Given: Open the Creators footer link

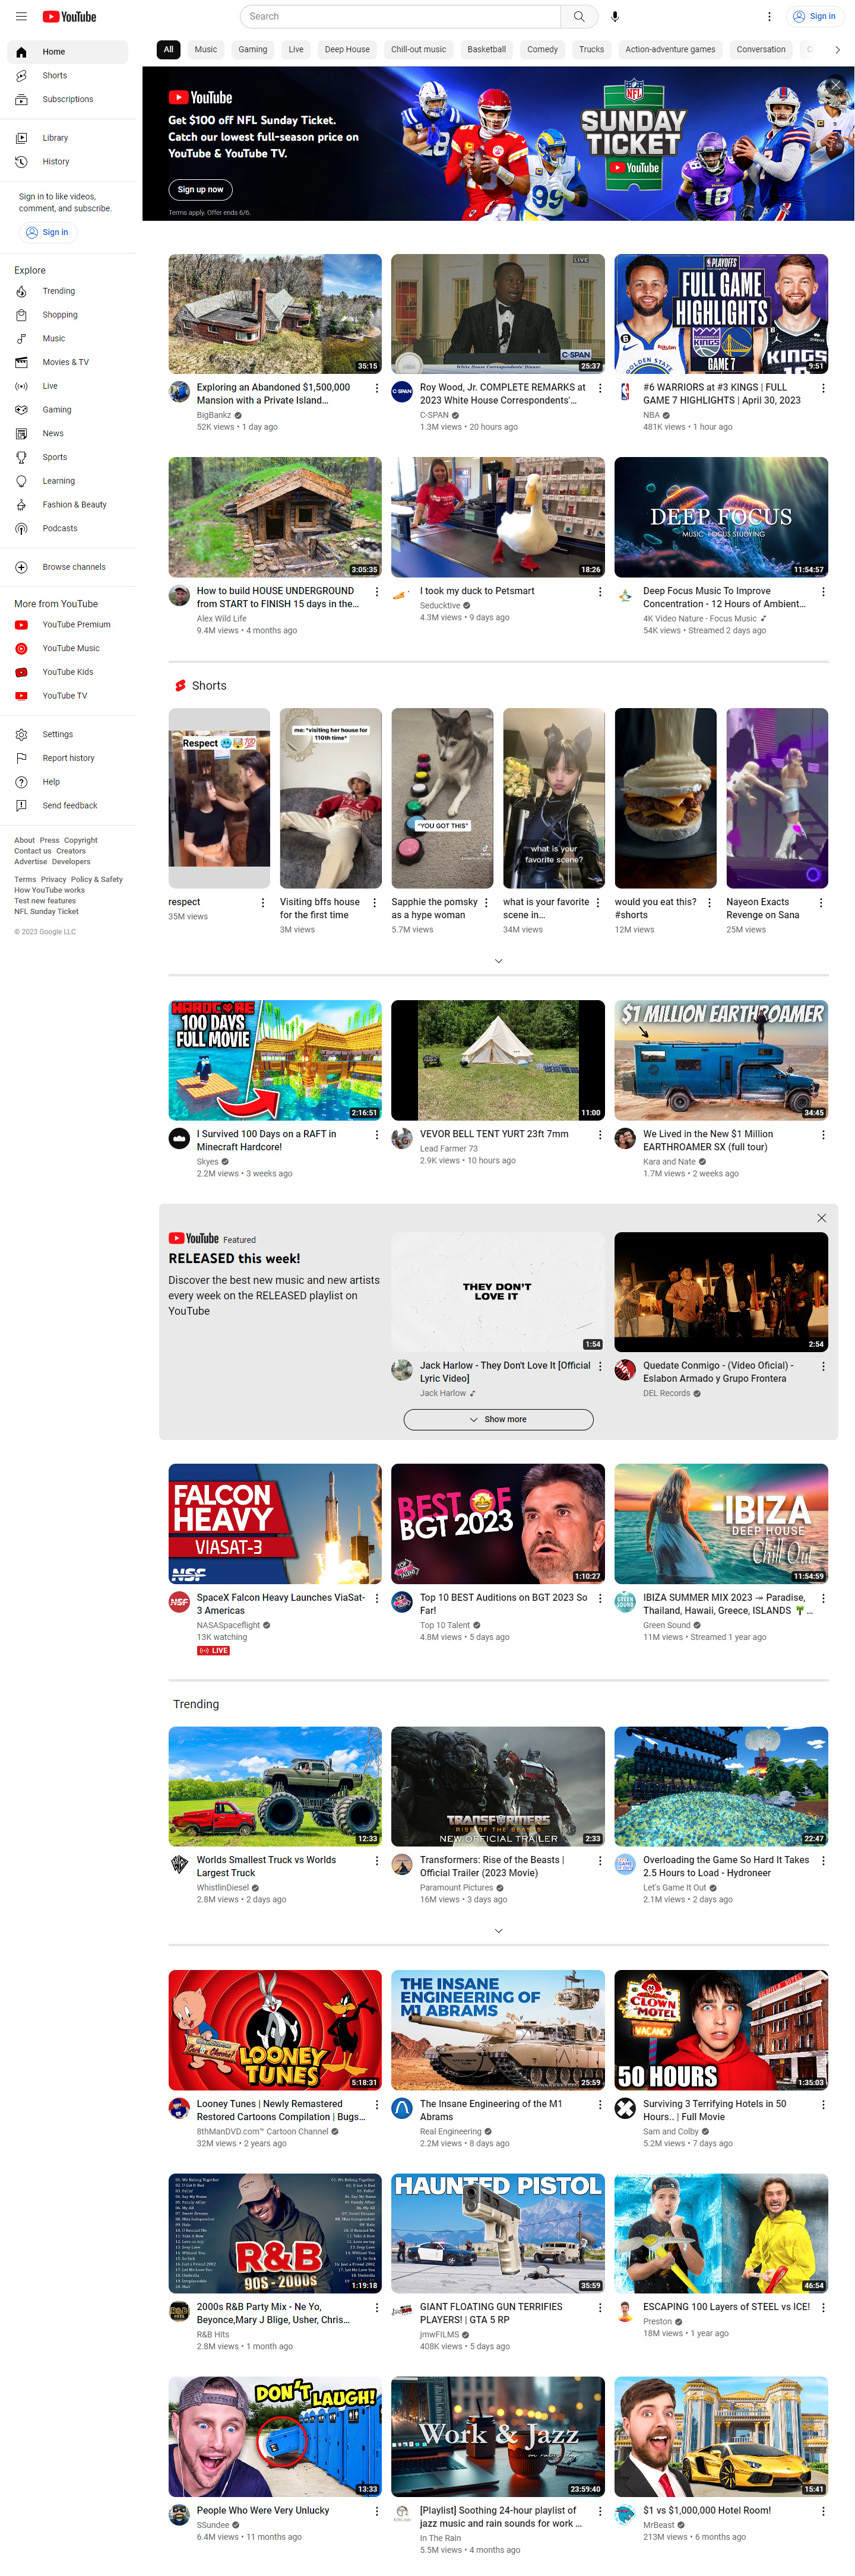Looking at the screenshot, I should coord(71,851).
